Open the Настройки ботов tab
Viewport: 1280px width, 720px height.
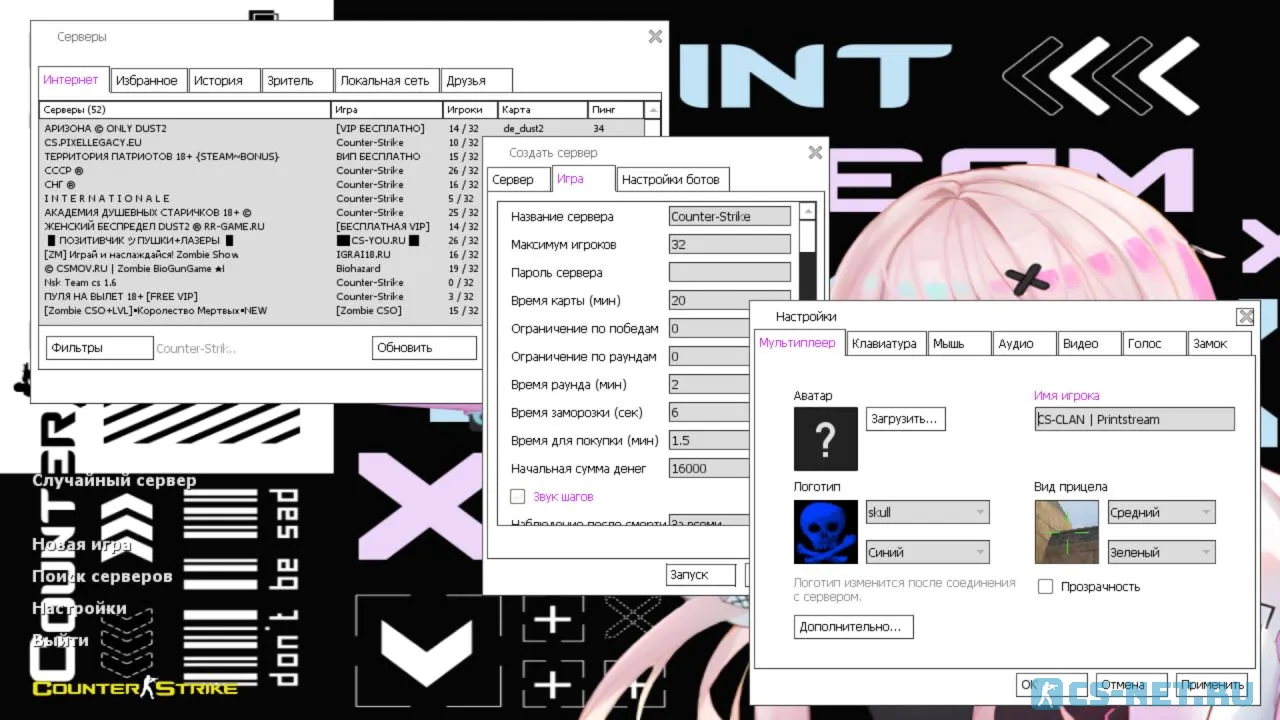(x=670, y=180)
